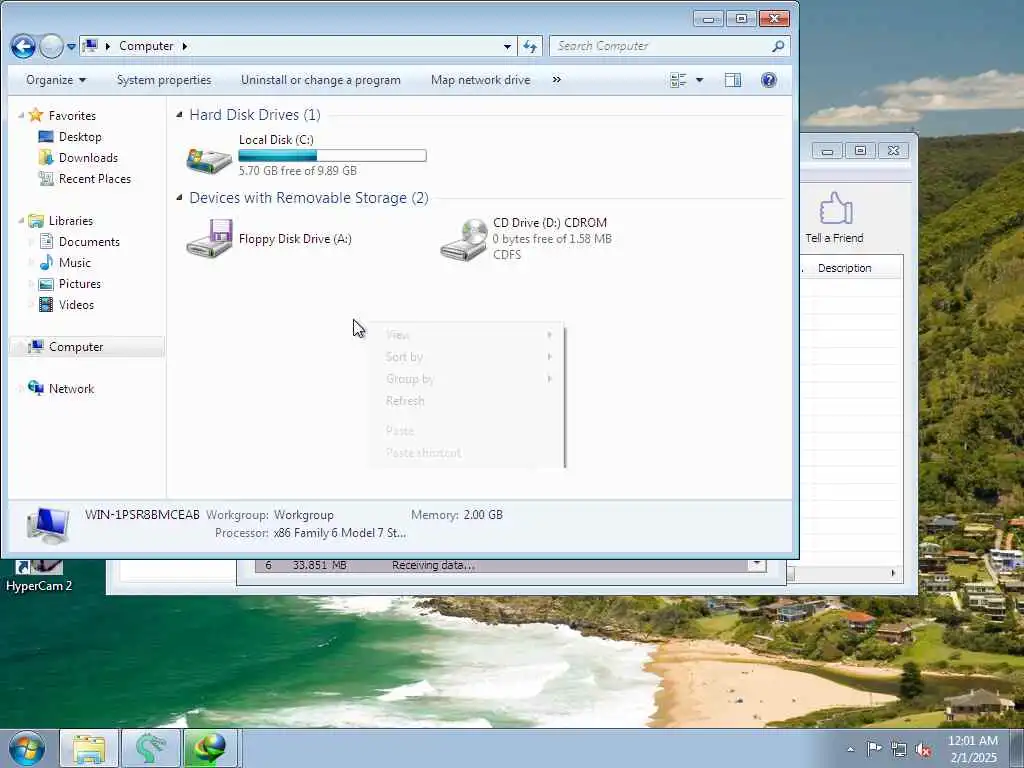
Task: Open System properties
Action: click(x=164, y=80)
